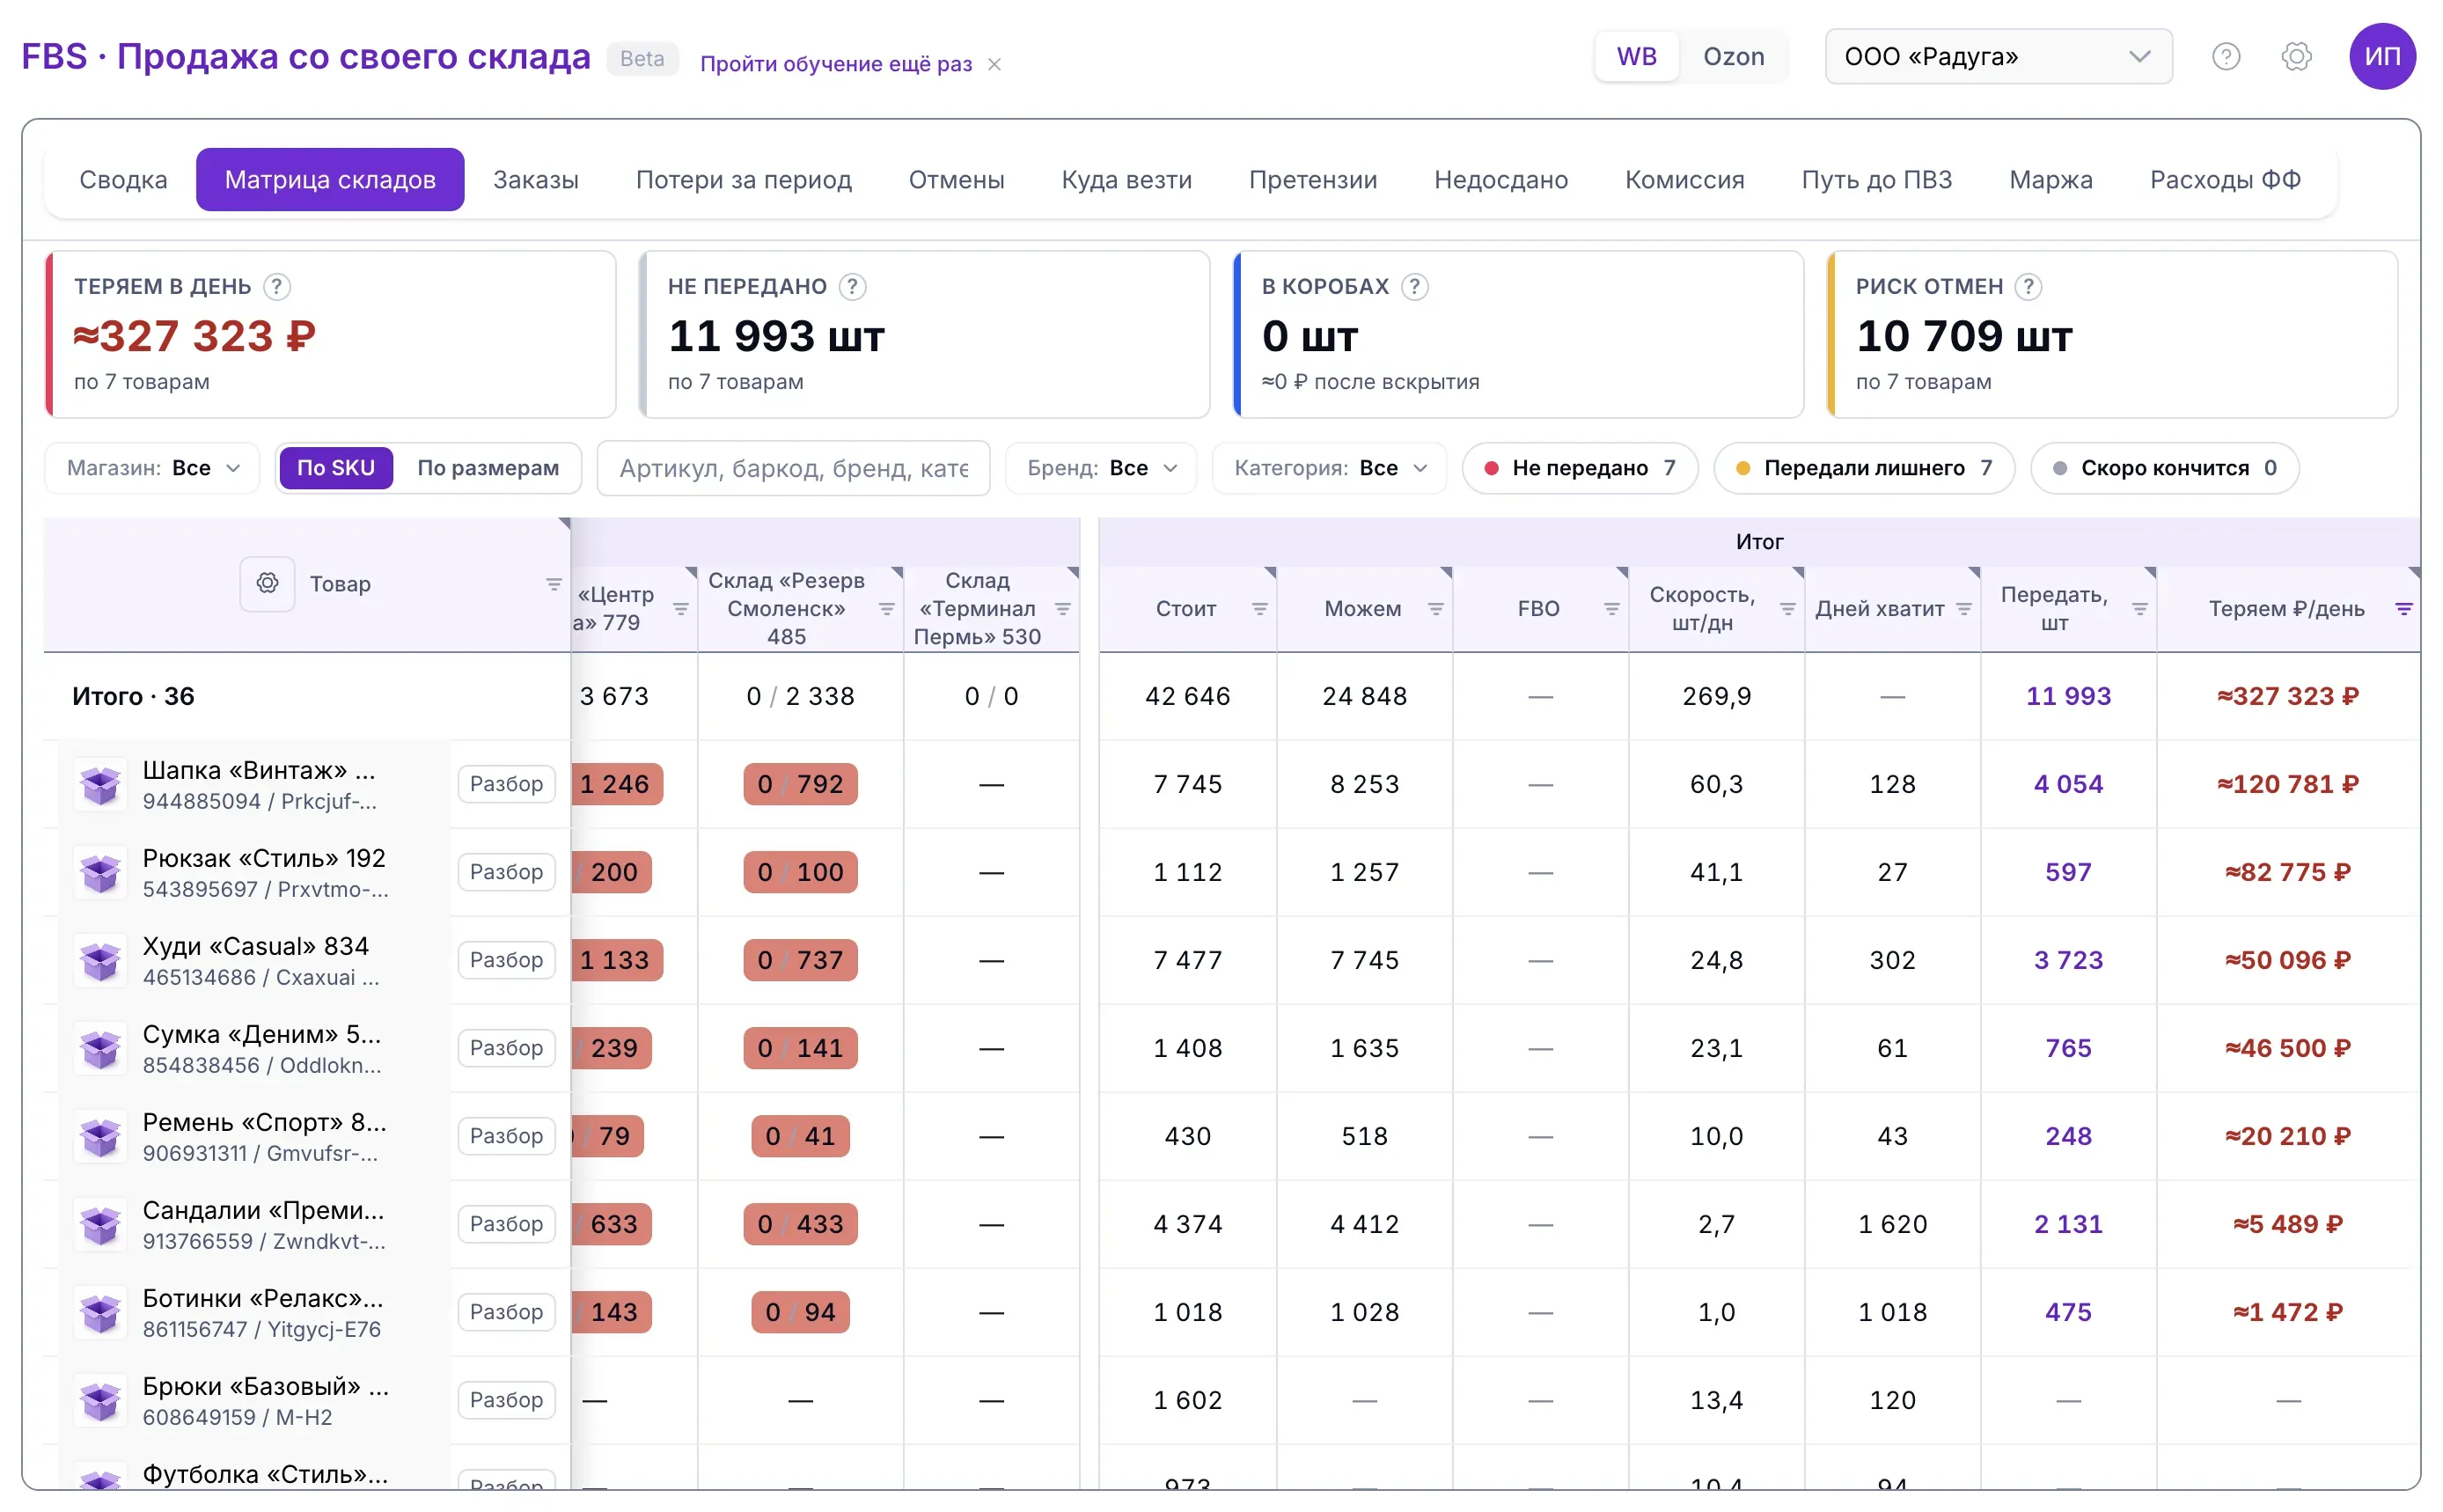Show hint for Риск отмен card

pos(2028,287)
